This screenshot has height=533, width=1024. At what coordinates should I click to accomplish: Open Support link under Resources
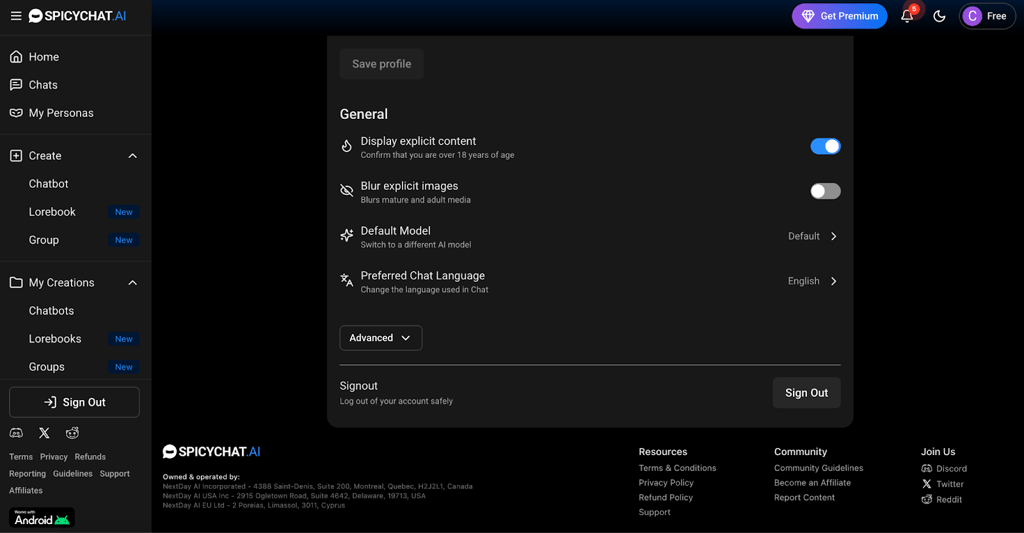pos(654,512)
